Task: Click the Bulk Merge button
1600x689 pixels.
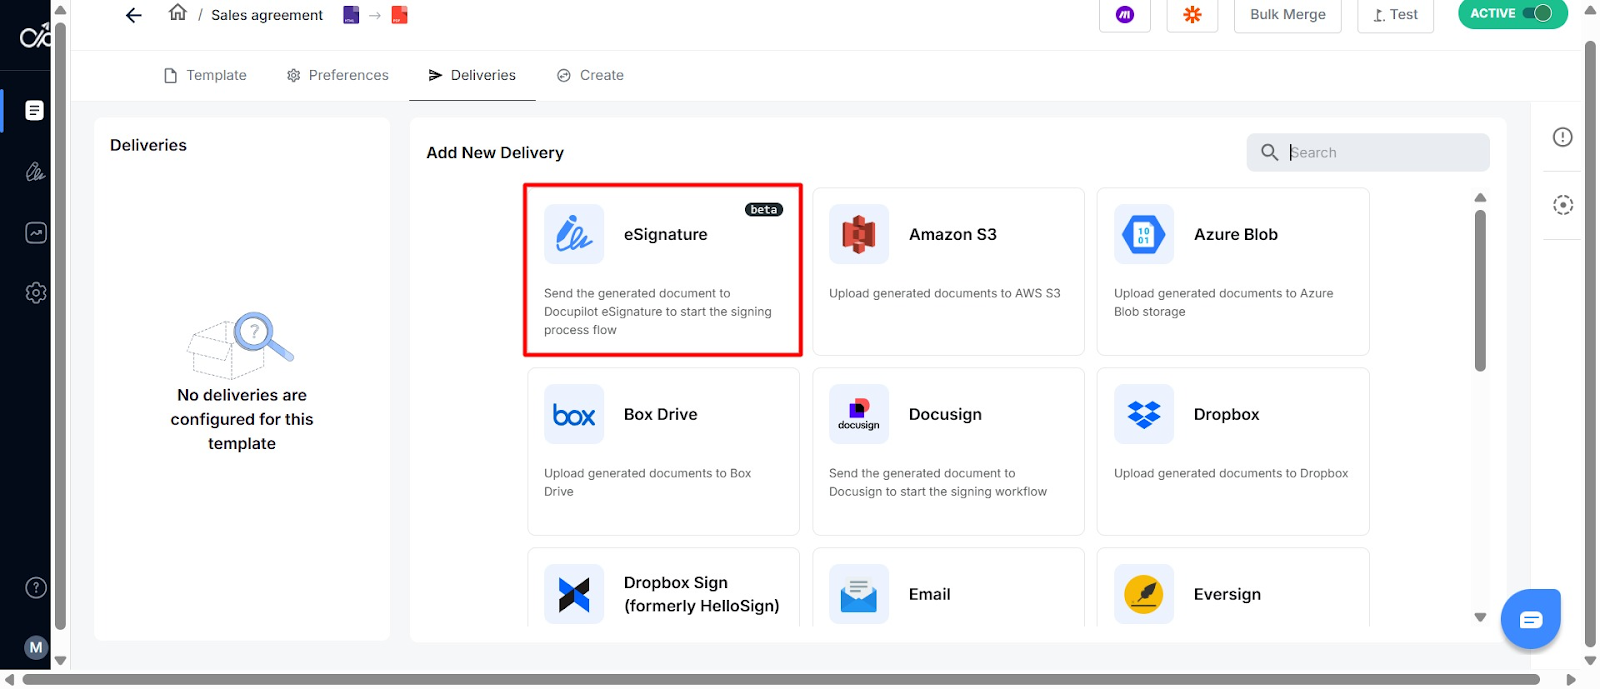Action: coord(1288,15)
